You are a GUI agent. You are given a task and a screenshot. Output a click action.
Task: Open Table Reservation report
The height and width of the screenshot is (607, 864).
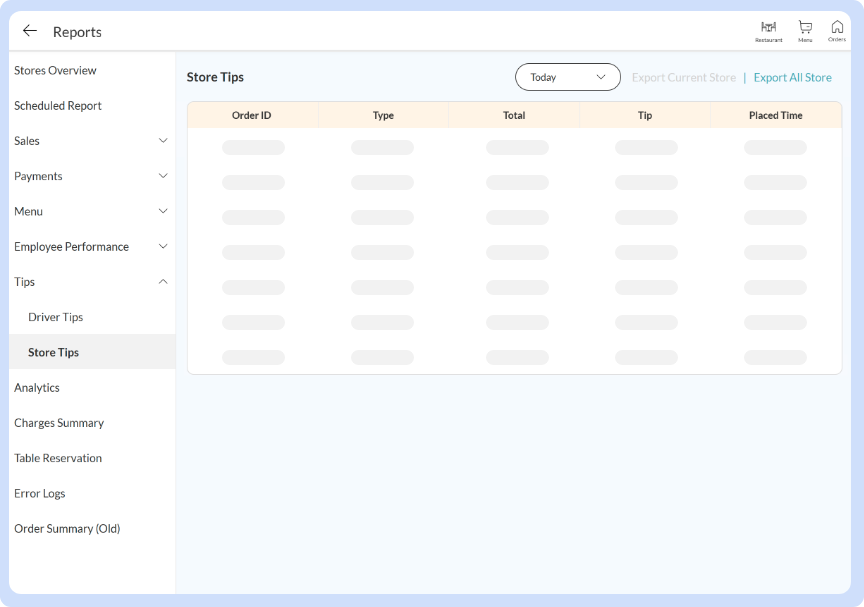pos(58,458)
